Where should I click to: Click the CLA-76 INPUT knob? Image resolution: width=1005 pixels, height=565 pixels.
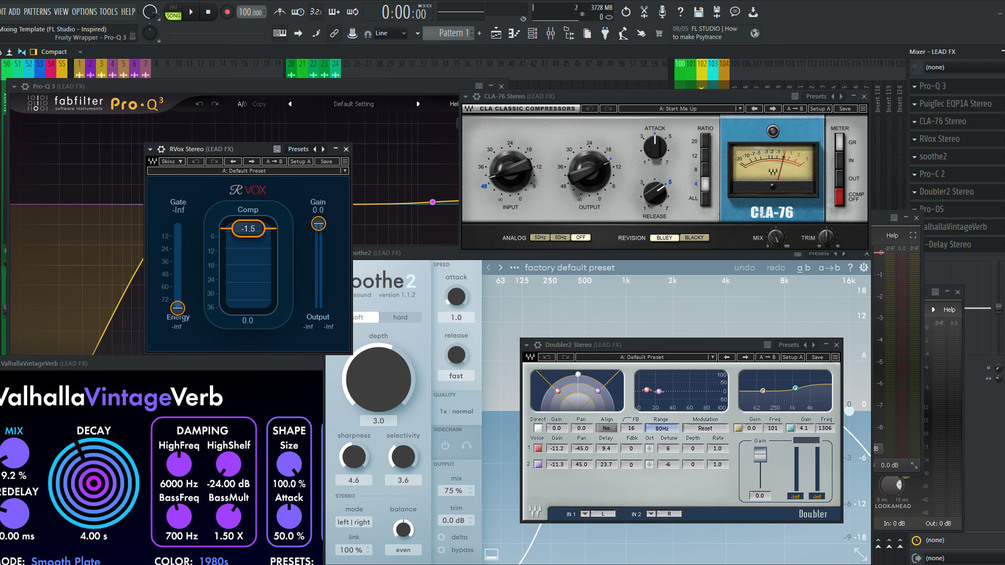510,171
